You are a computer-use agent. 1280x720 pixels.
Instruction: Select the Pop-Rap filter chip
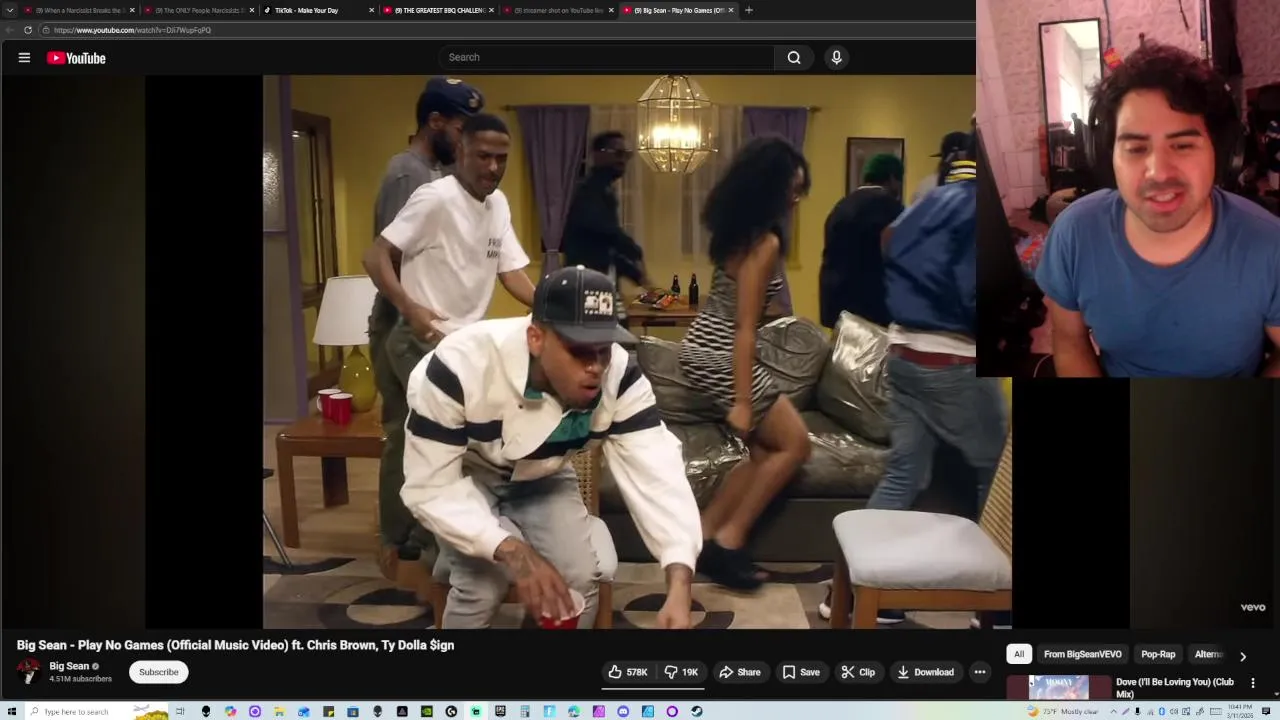[x=1158, y=654]
